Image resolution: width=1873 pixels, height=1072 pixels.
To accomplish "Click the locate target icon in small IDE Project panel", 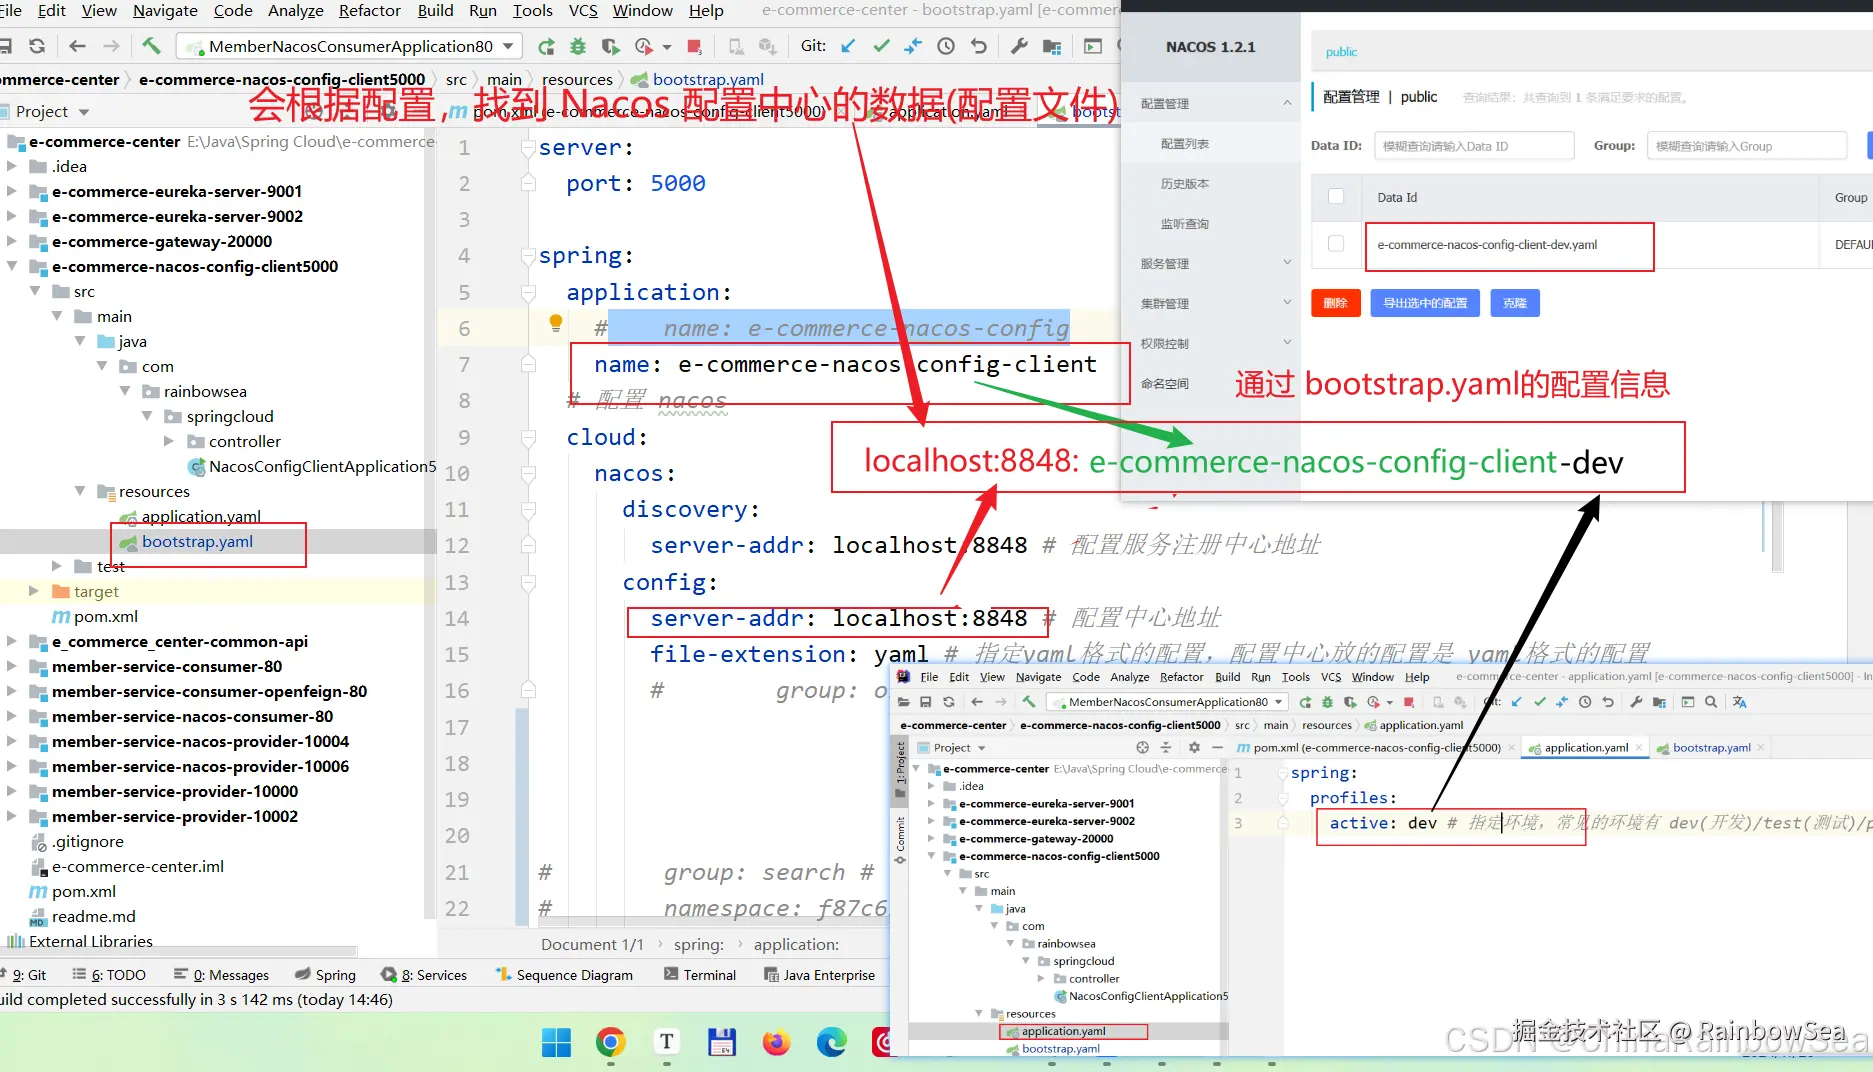I will [1142, 747].
